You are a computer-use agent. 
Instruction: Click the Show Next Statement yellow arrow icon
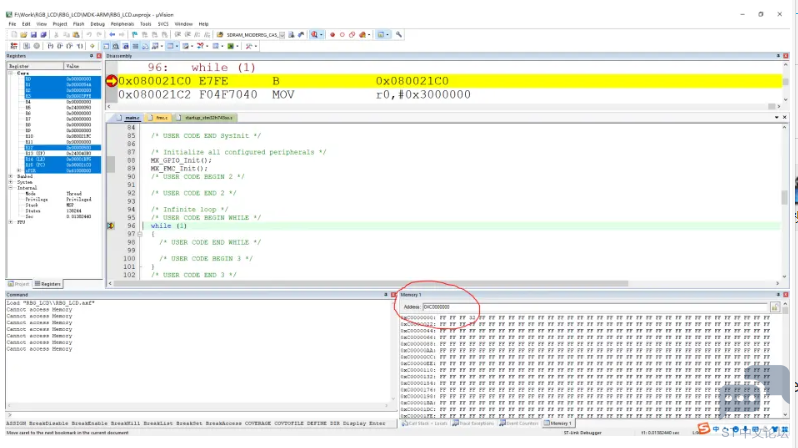[x=93, y=46]
